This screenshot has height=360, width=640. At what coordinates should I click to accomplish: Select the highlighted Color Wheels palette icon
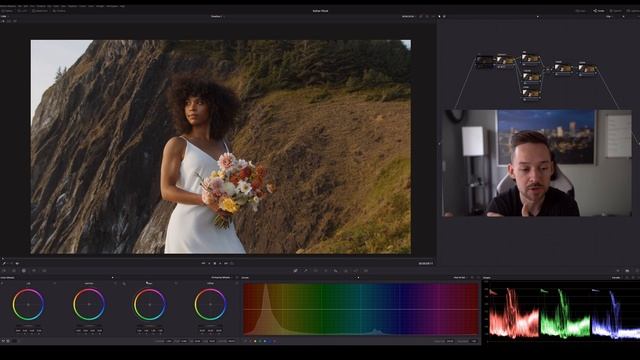click(24, 271)
